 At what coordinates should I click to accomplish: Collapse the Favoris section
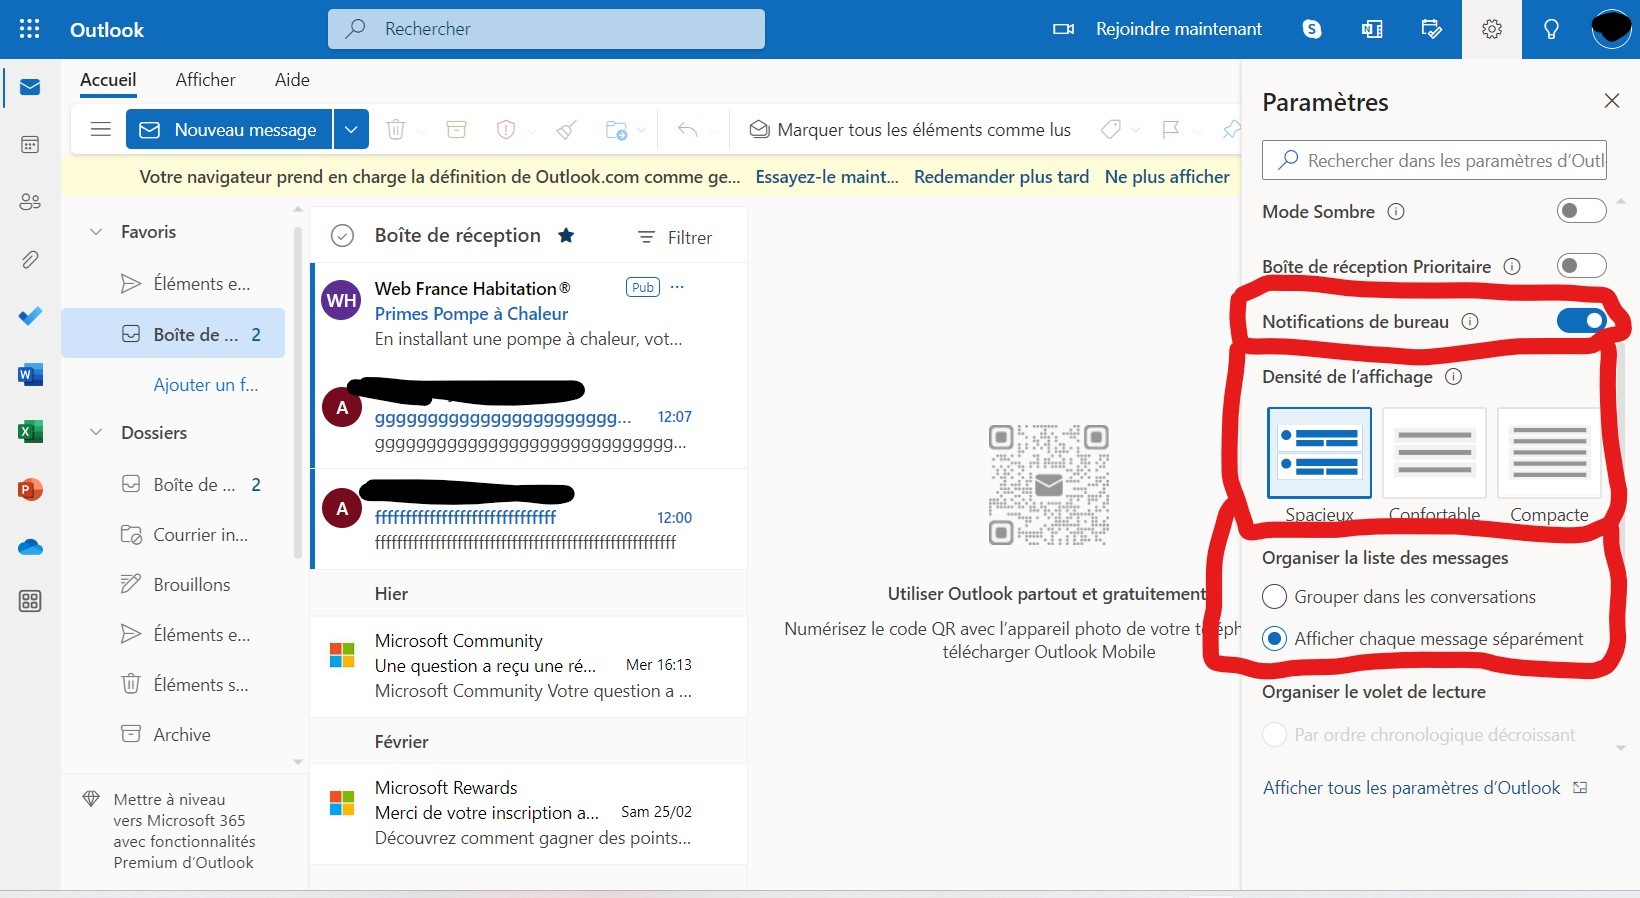(96, 232)
